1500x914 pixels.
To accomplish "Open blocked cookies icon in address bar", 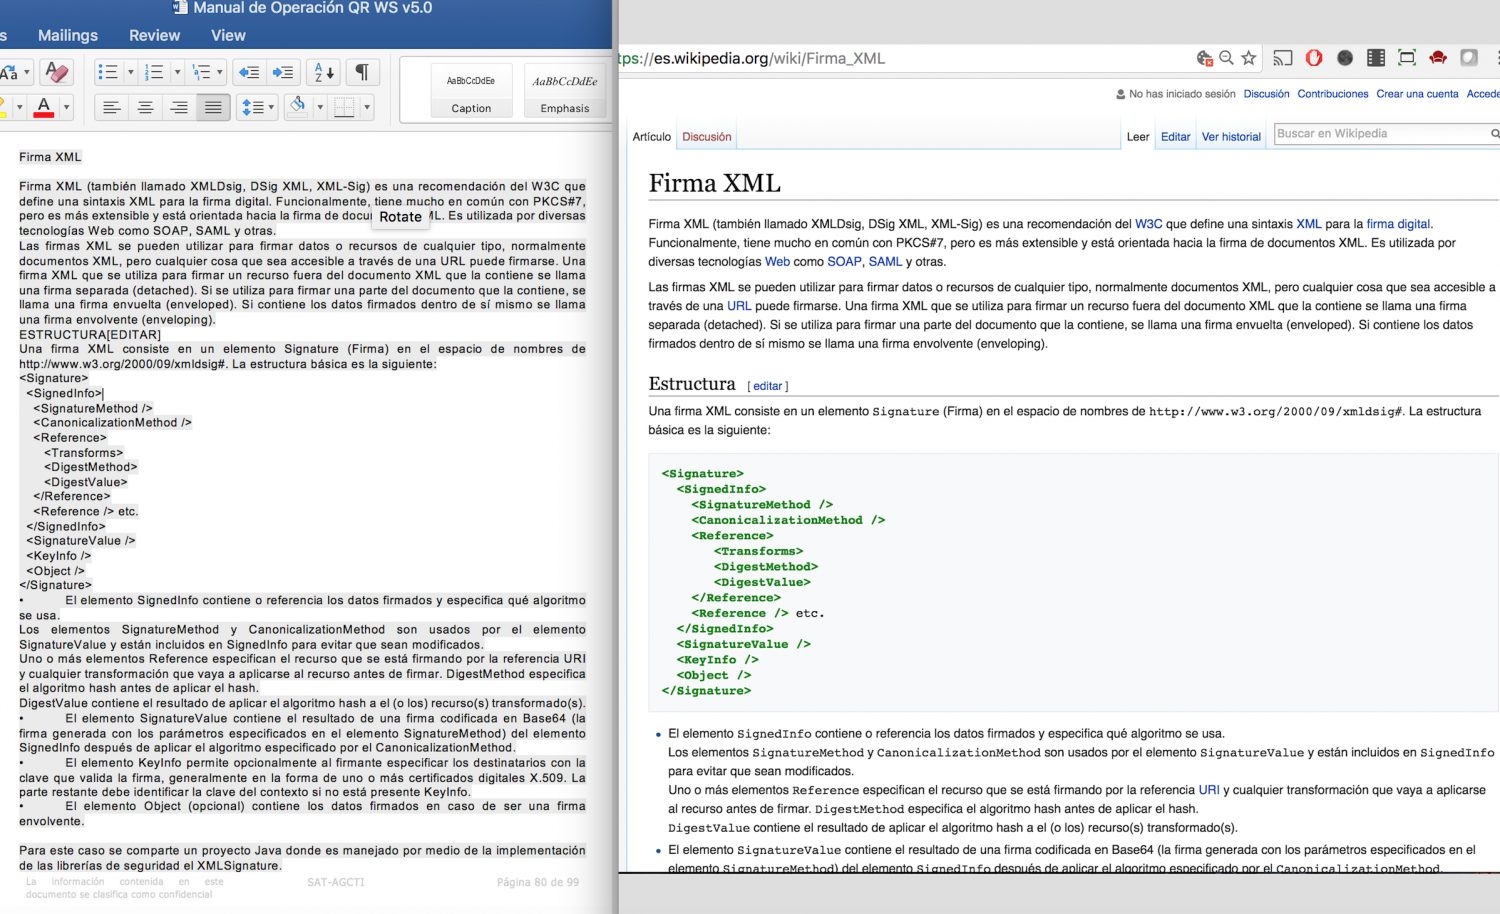I will click(x=1204, y=58).
